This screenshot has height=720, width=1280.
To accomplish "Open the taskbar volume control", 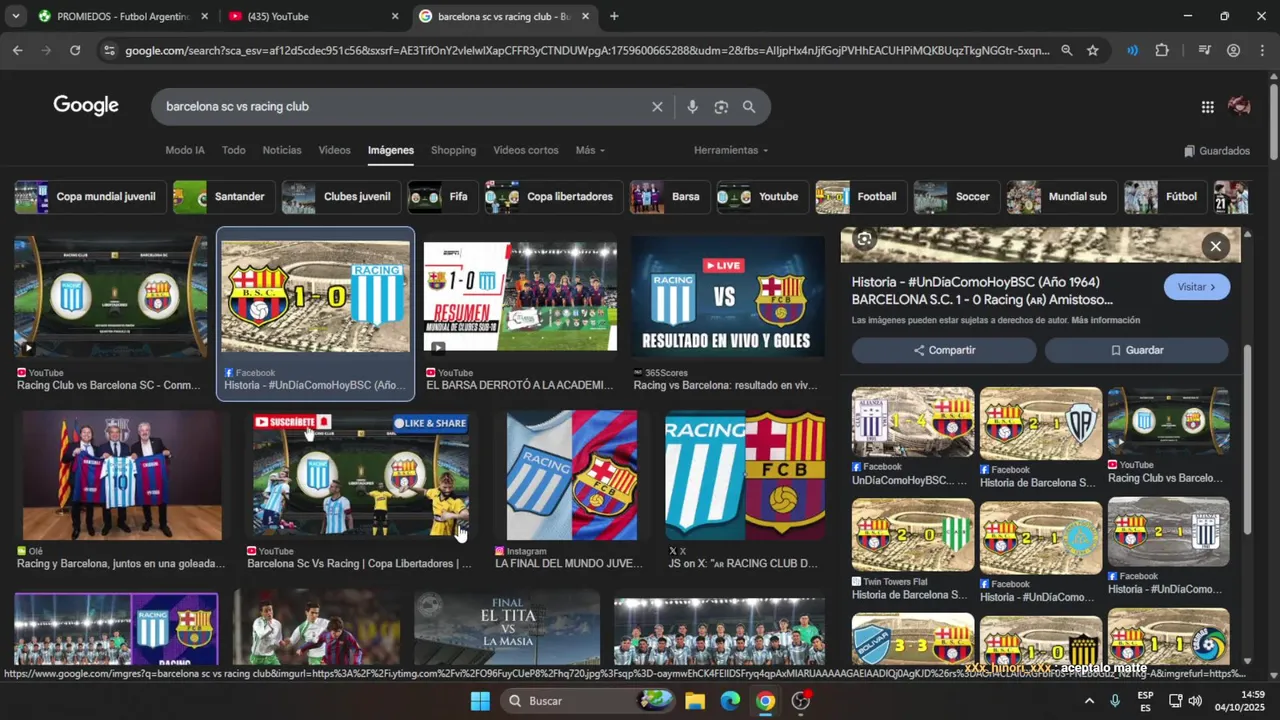I will (x=1195, y=701).
